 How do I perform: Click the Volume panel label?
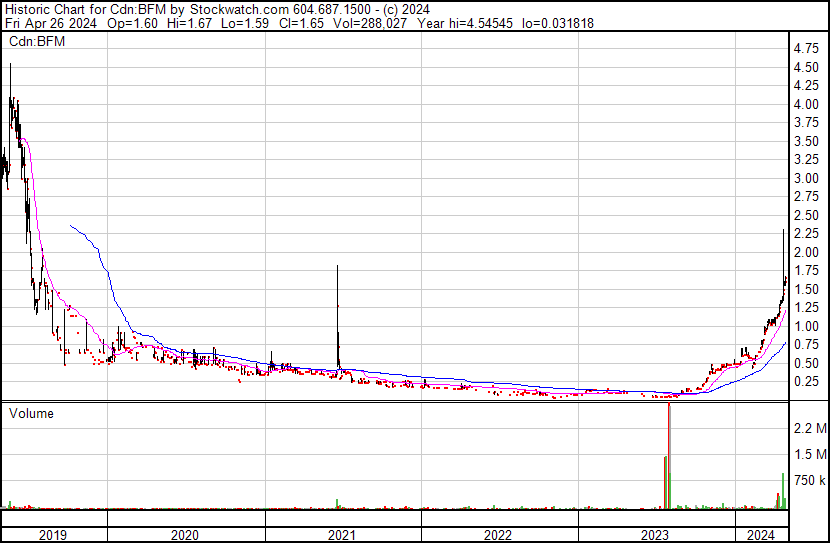32,413
